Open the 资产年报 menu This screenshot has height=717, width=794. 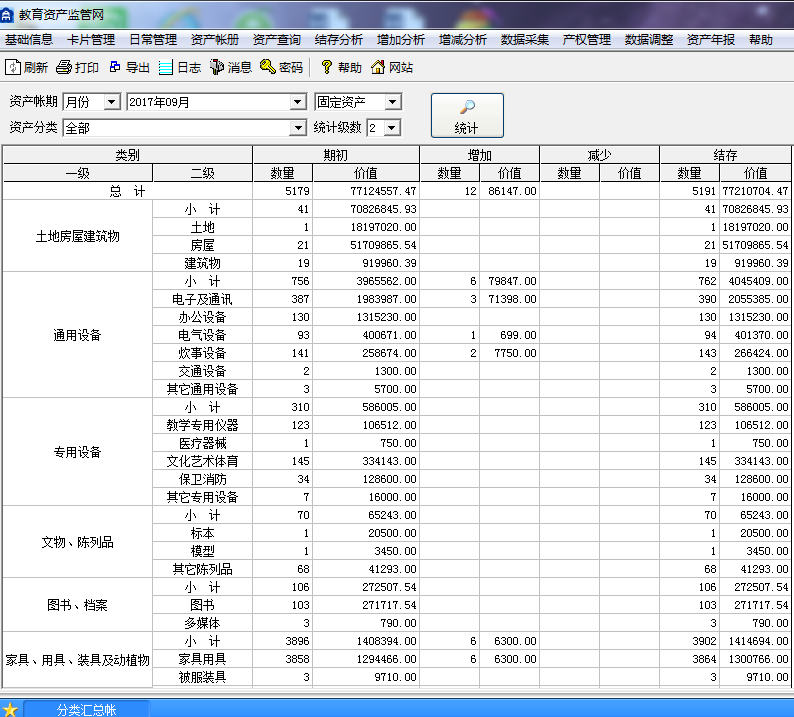[x=711, y=40]
